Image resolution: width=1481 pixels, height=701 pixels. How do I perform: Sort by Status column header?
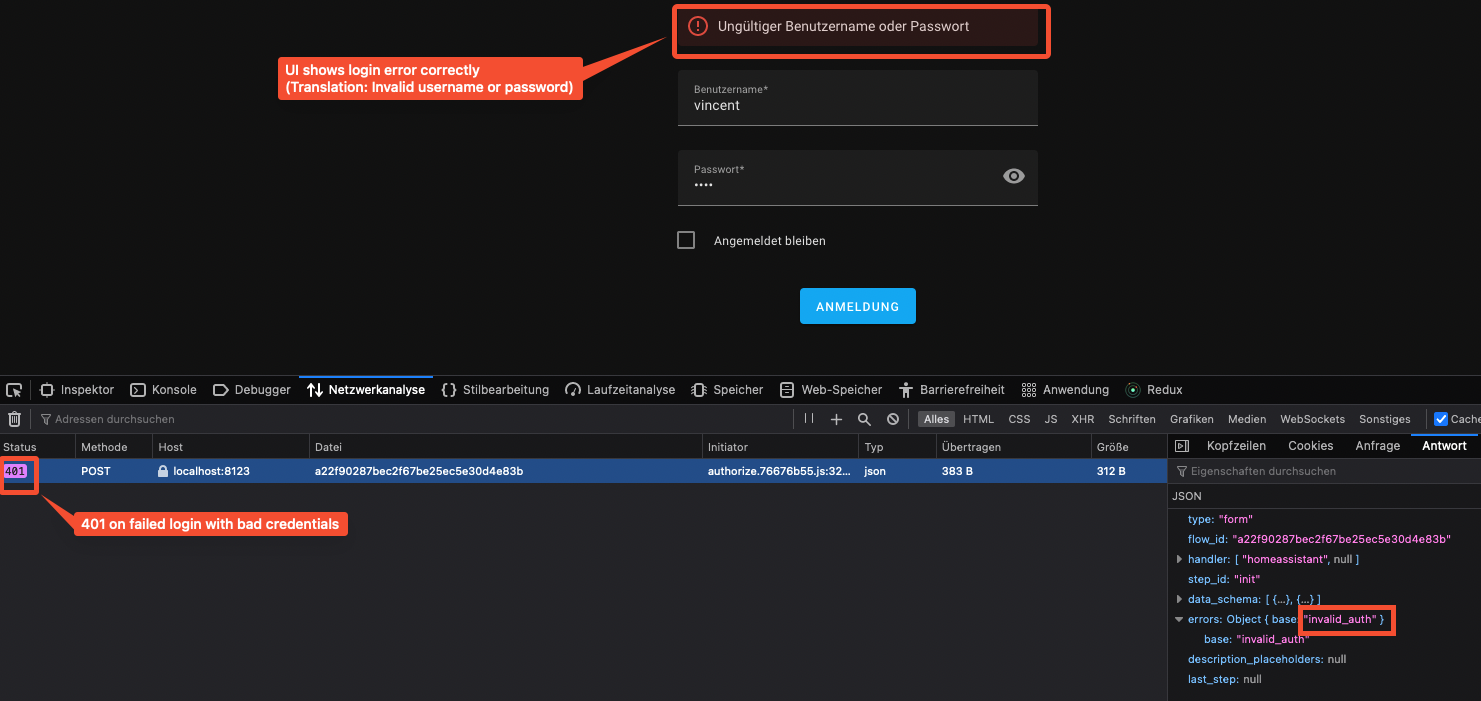pos(37,447)
